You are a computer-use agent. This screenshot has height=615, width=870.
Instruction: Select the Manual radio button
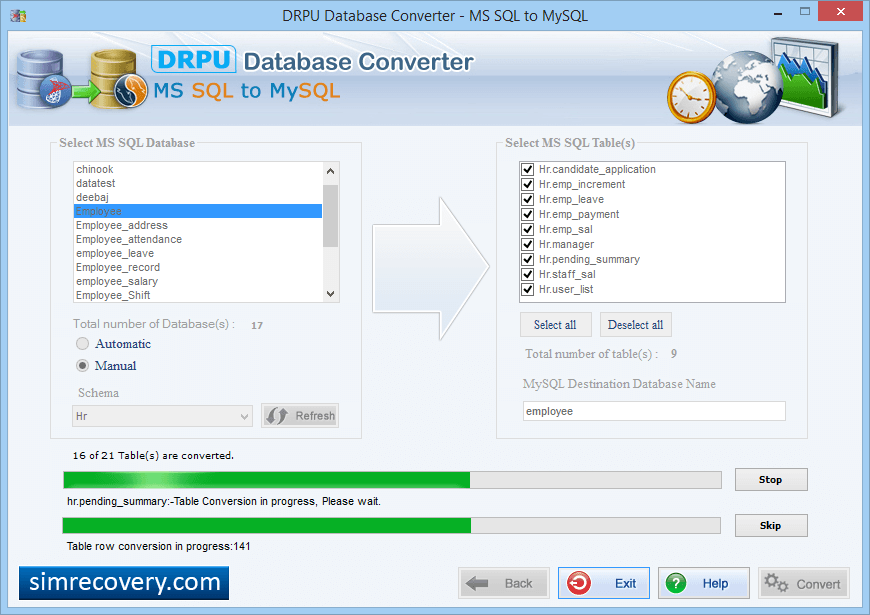pyautogui.click(x=82, y=366)
